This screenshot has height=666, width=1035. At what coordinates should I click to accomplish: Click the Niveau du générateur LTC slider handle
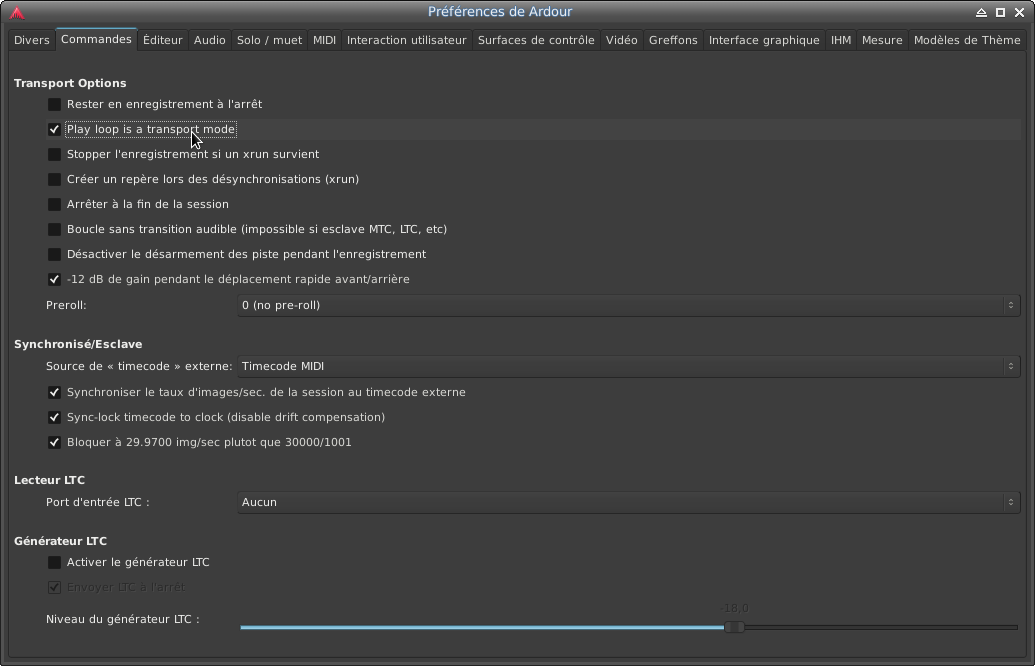[x=734, y=627]
